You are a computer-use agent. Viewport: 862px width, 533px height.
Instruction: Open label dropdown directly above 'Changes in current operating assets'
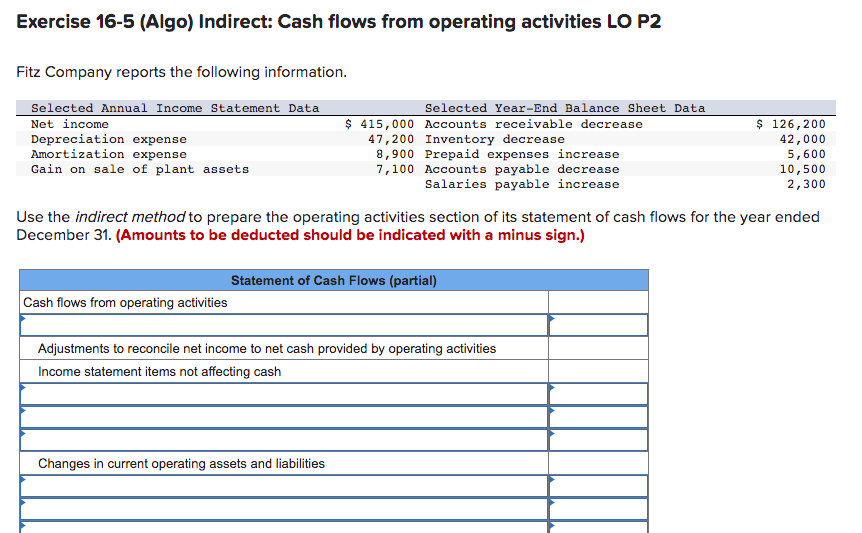(284, 441)
